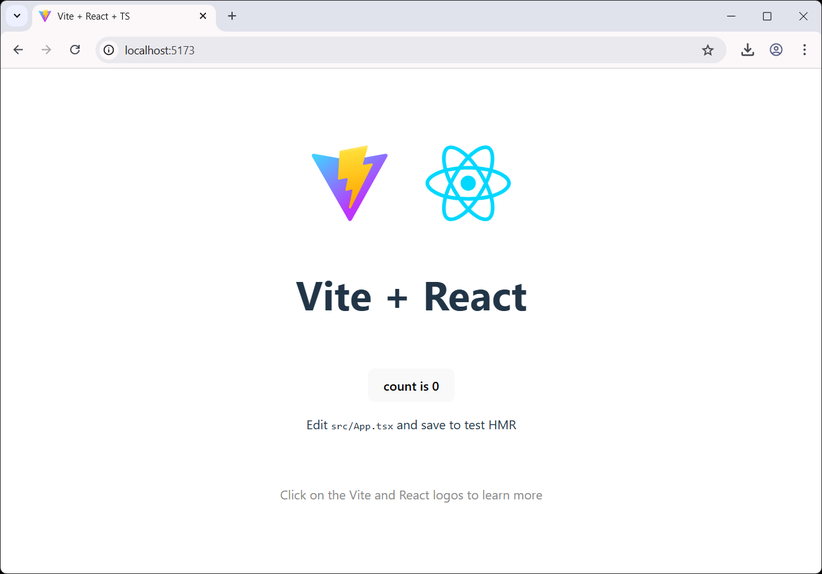Viewport: 822px width, 574px height.
Task: Expand the tab search dropdown arrow
Action: 17,16
